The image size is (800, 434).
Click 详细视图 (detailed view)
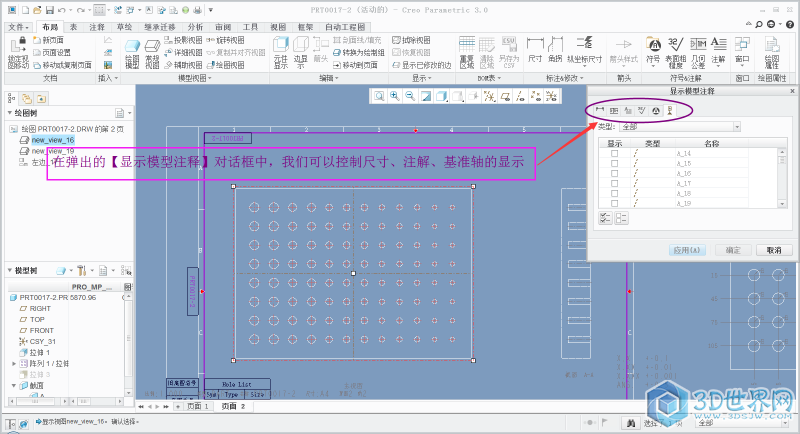[x=183, y=53]
